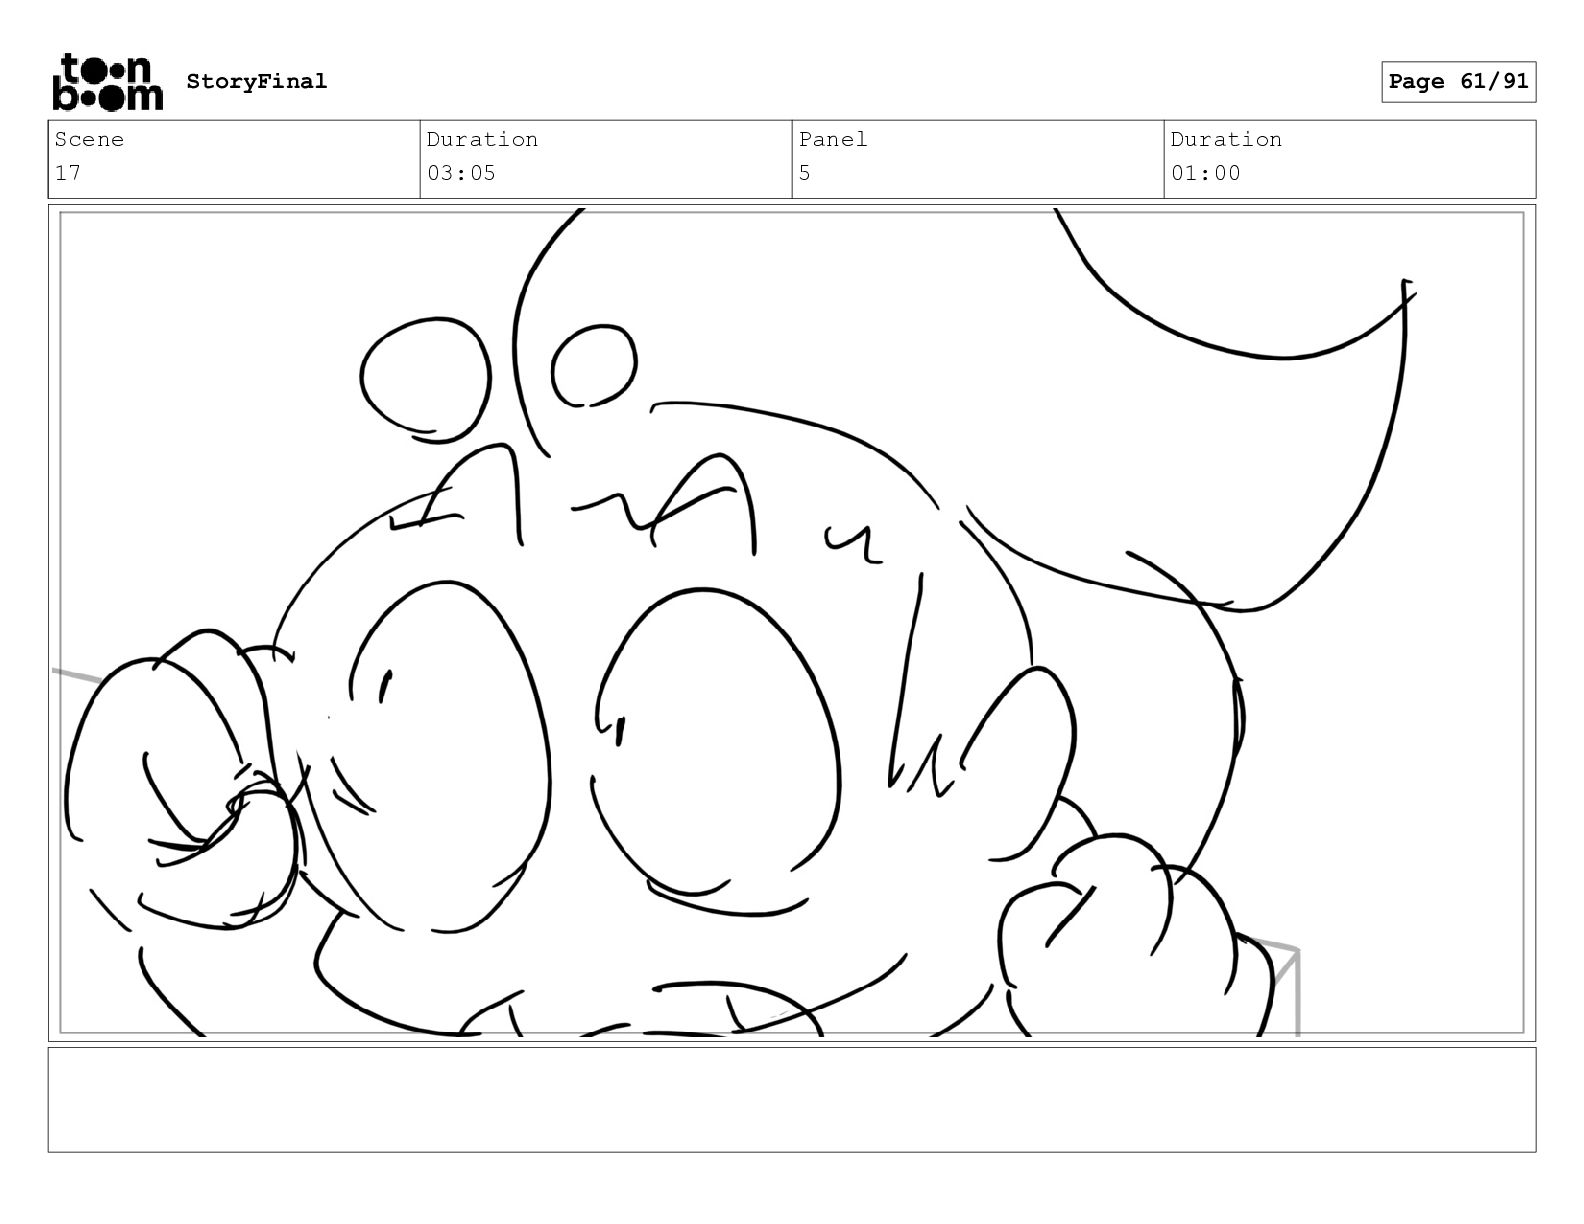Click the scene duration value 03:05

tap(461, 173)
